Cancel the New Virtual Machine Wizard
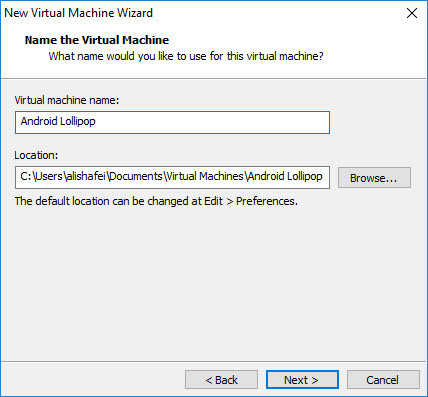The image size is (428, 397). point(383,380)
